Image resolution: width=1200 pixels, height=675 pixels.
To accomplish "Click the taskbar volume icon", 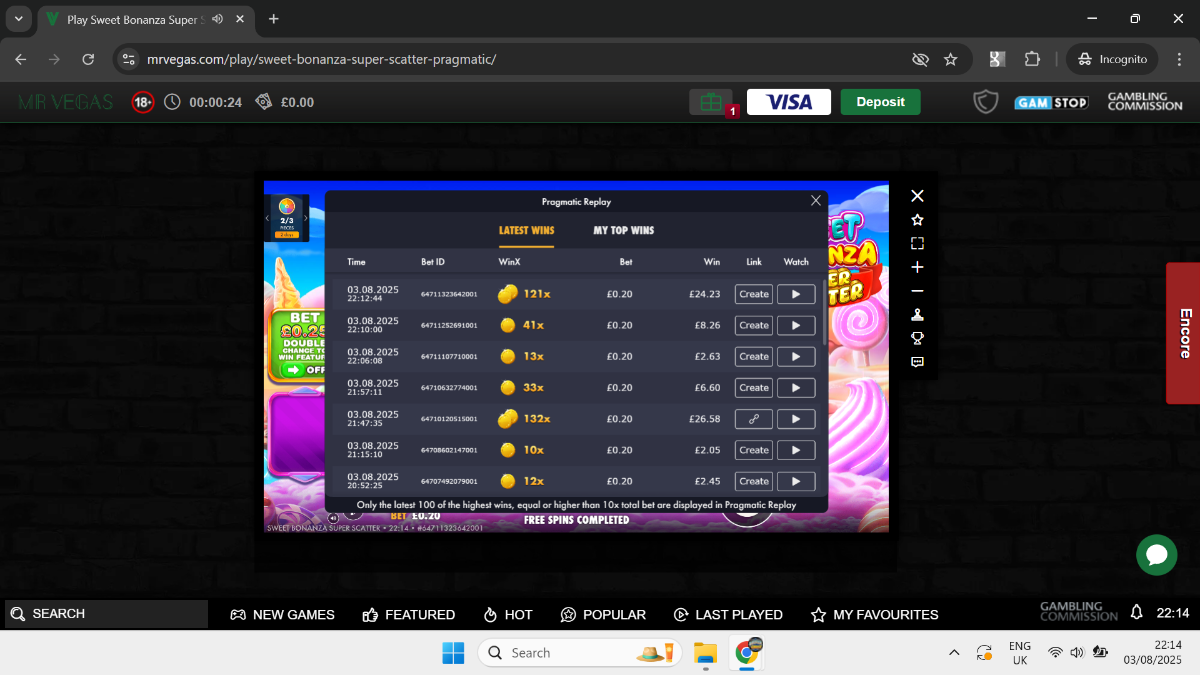I will pos(1077,653).
